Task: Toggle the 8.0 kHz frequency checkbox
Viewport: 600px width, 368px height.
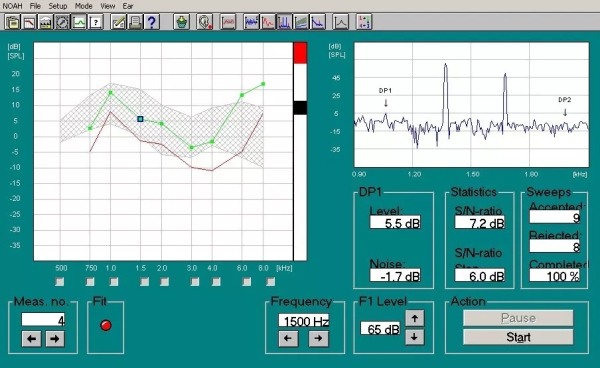Action: tap(271, 282)
